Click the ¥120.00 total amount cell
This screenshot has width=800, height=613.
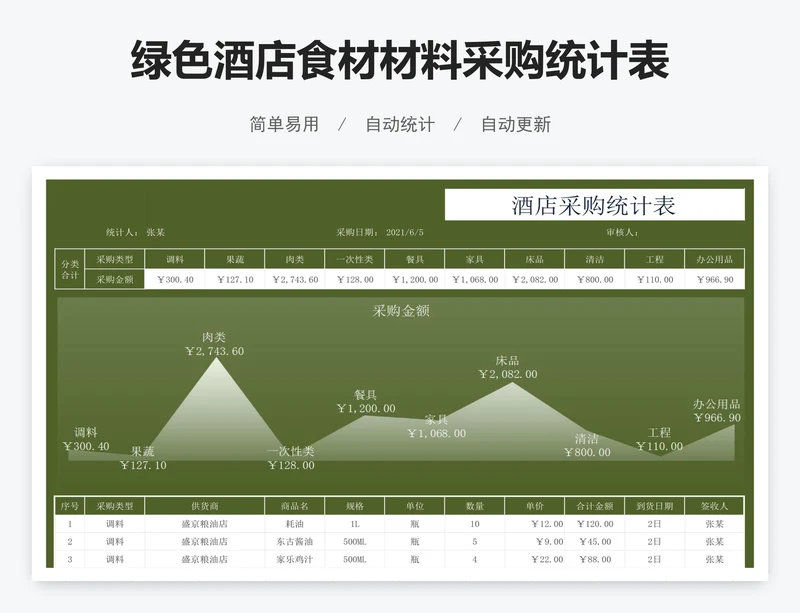tap(595, 524)
